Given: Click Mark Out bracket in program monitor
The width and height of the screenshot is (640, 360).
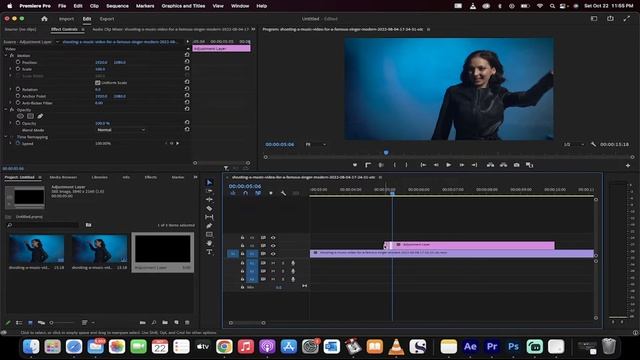Looking at the screenshot, I should coord(407,165).
